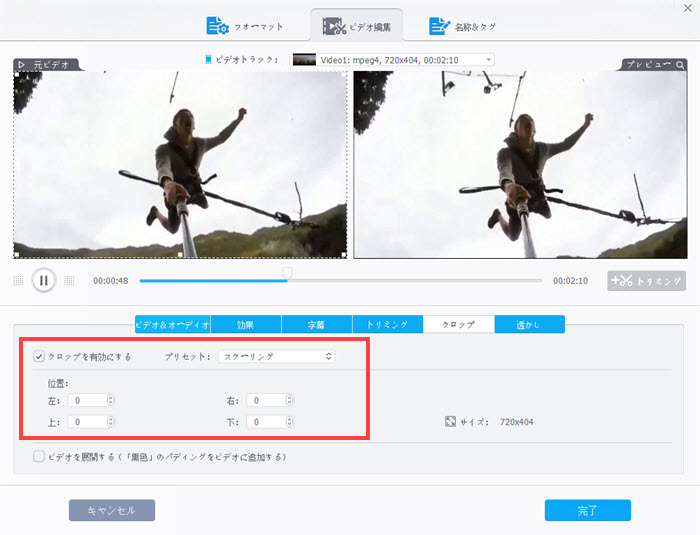This screenshot has height=535, width=700.
Task: Click the Video1 track thumbnail
Action: 304,59
